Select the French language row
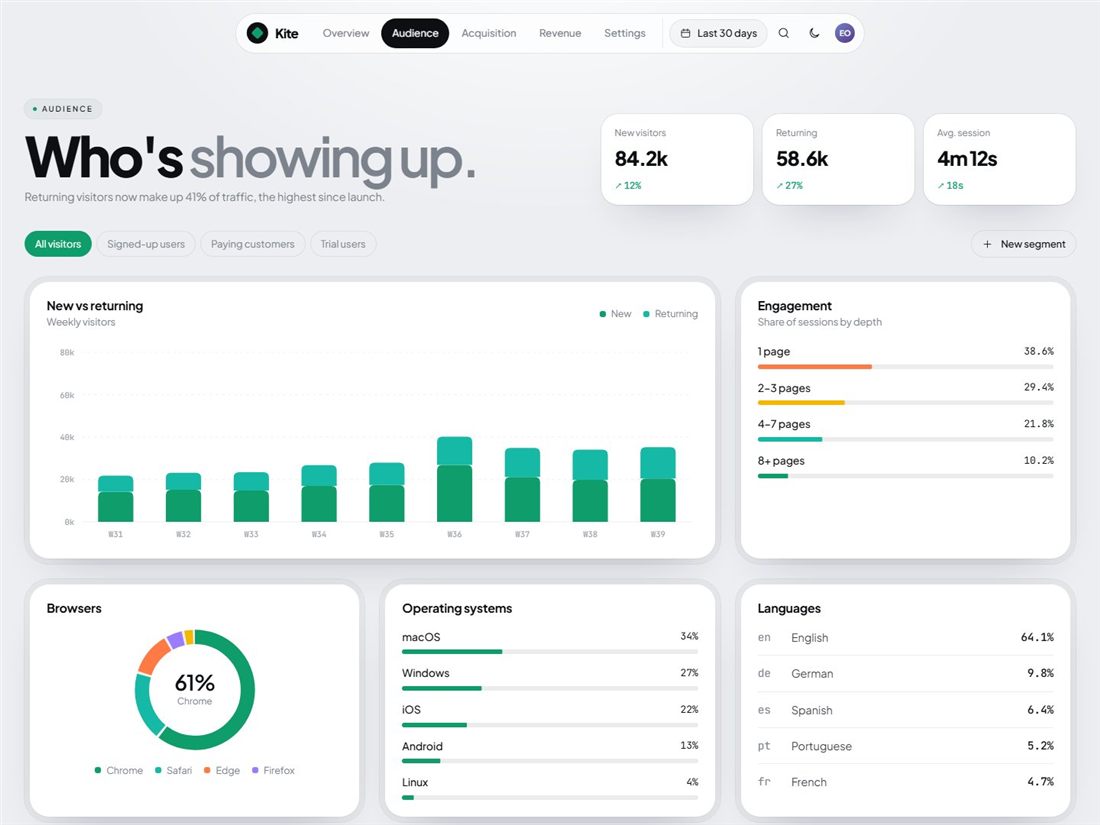 [x=906, y=782]
